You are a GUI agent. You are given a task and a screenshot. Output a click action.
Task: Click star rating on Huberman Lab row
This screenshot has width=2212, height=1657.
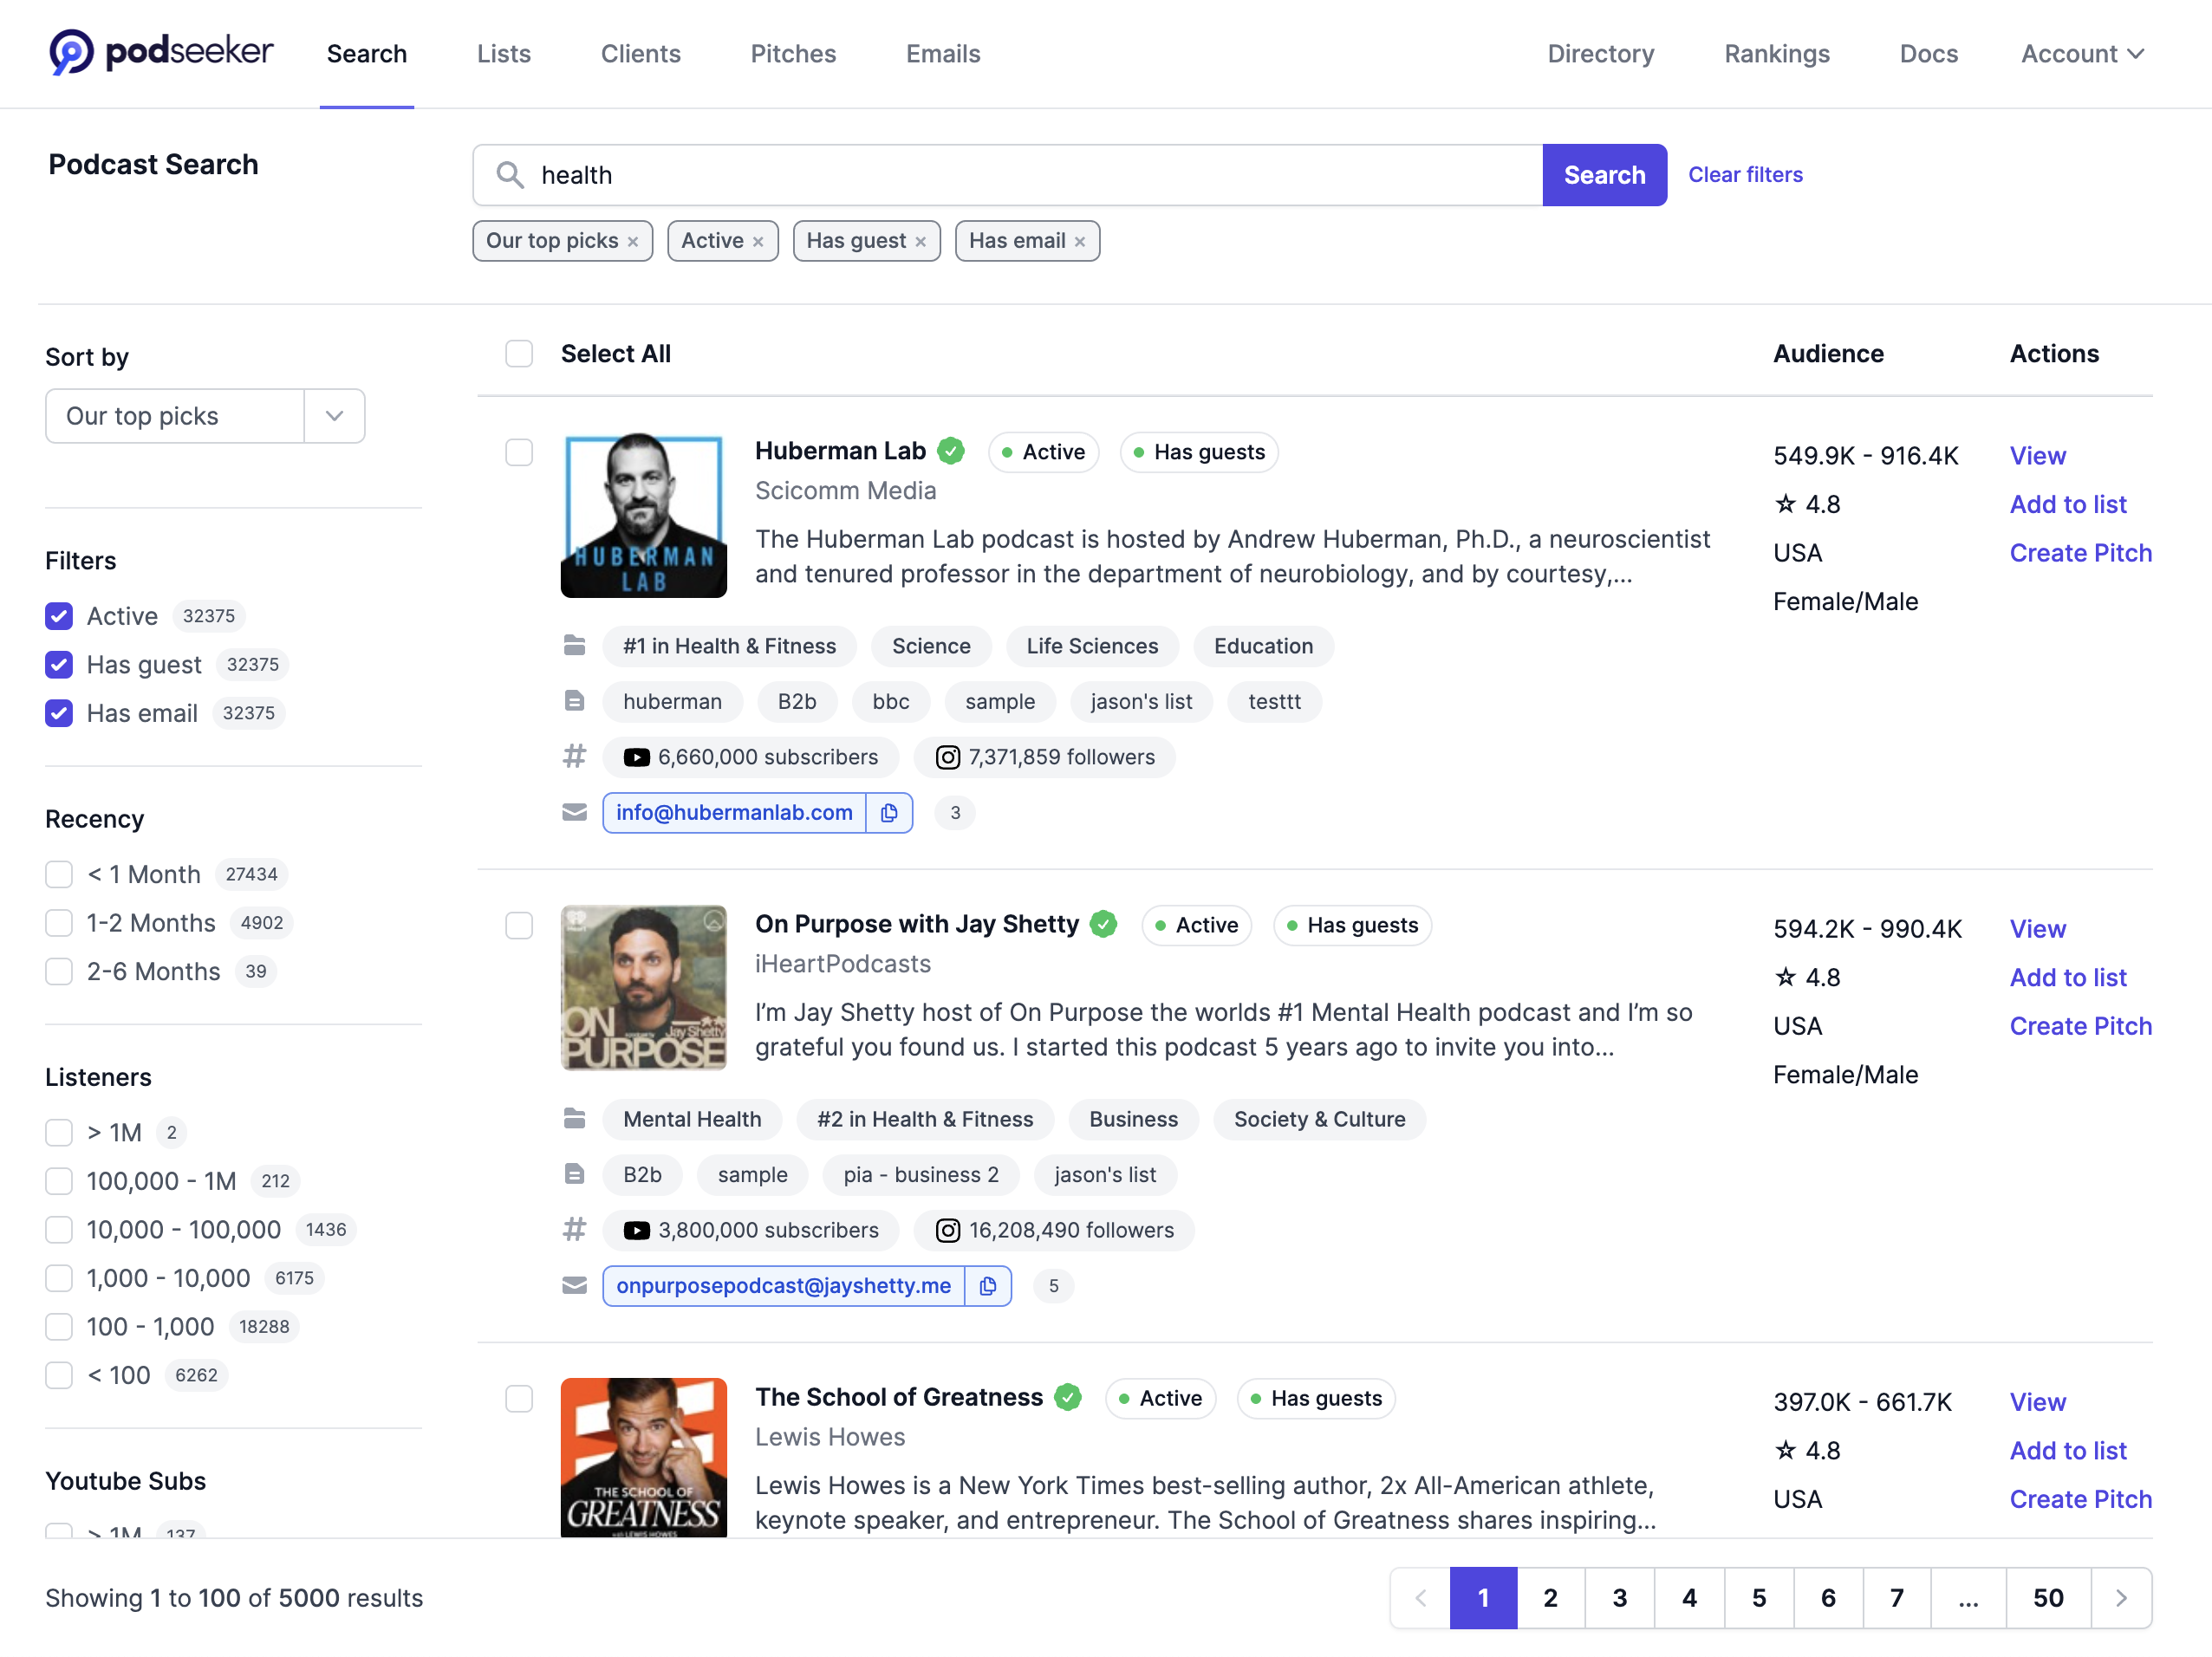1806,504
